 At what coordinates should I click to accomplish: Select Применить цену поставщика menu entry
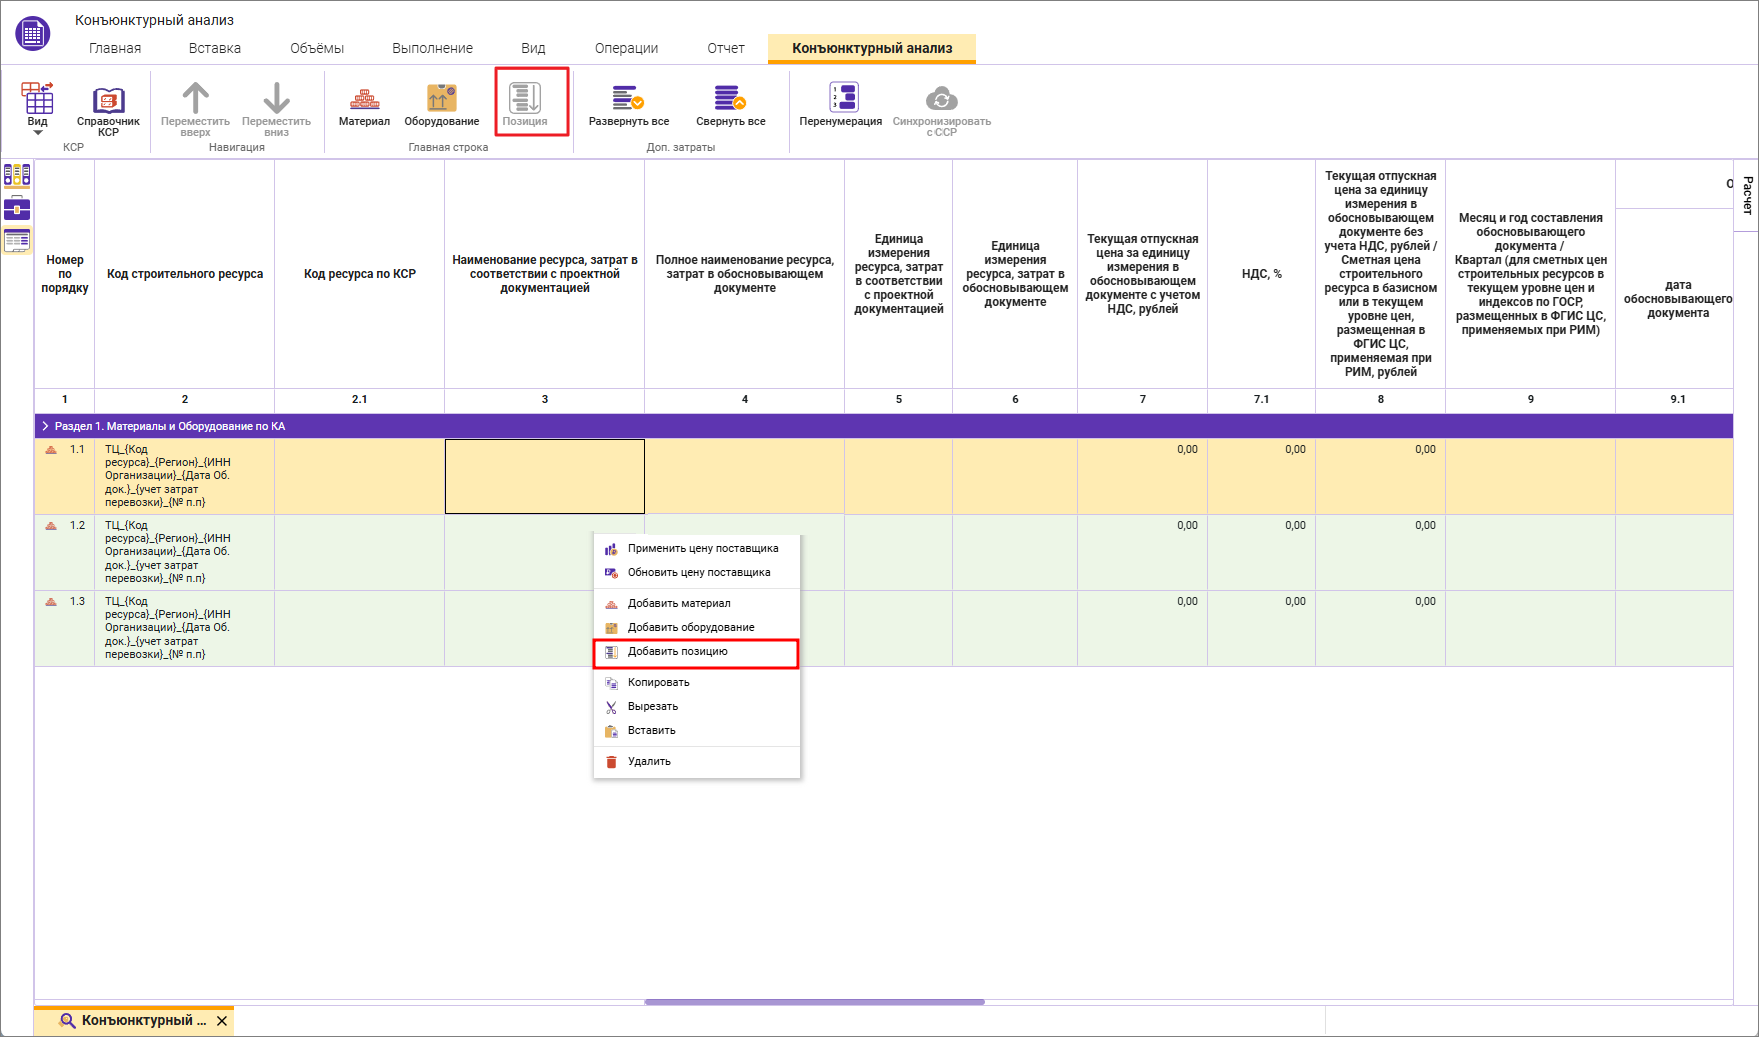click(702, 549)
